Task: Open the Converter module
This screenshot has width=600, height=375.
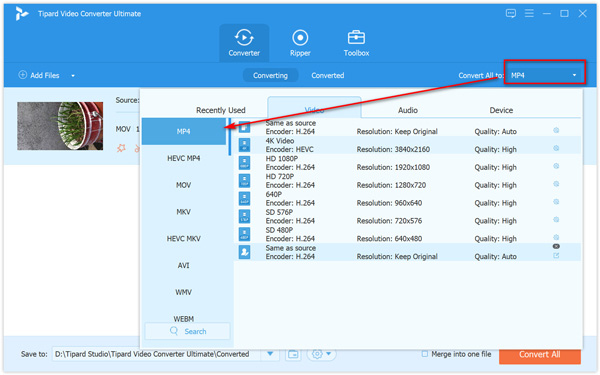Action: (244, 43)
